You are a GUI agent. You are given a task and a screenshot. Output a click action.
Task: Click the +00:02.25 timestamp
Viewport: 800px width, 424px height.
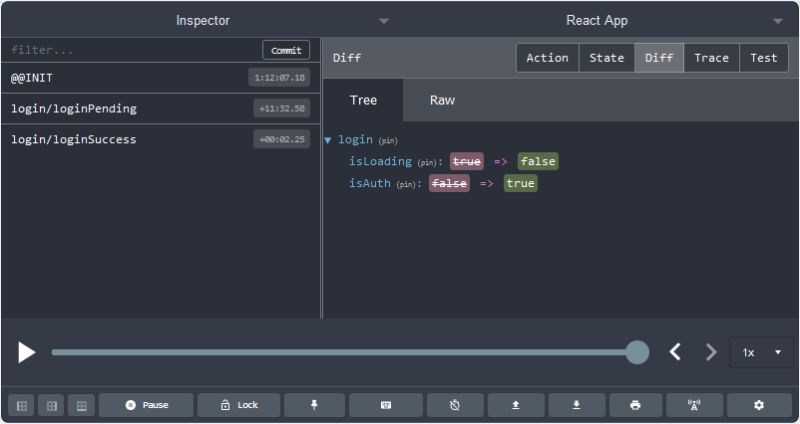tap(282, 139)
